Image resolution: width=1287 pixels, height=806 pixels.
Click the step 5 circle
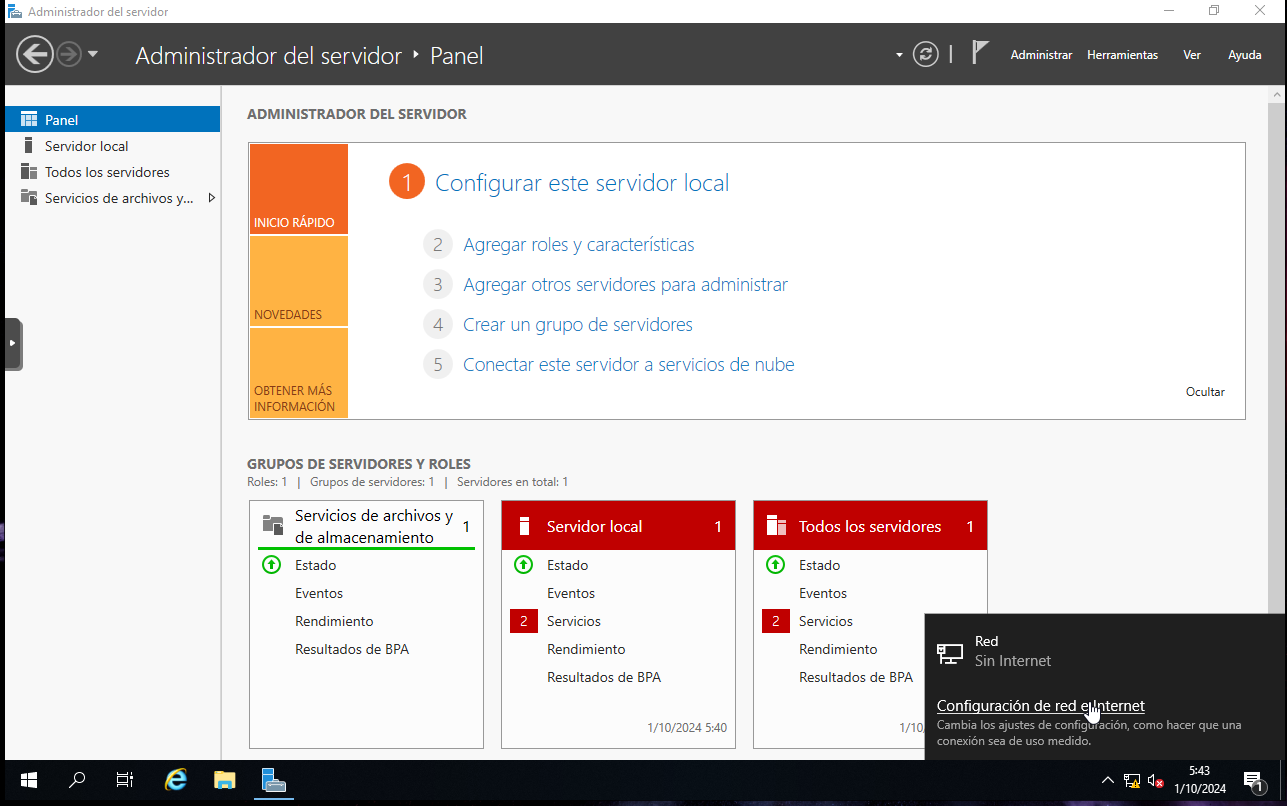(437, 365)
